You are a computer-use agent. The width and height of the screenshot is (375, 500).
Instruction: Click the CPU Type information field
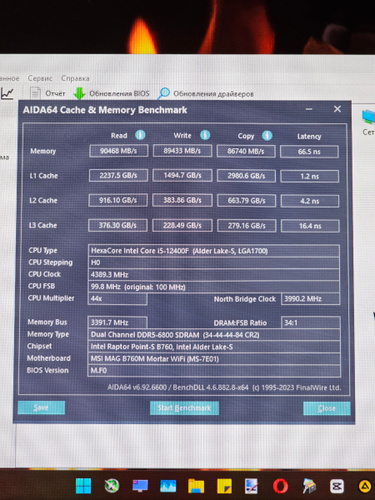pyautogui.click(x=214, y=251)
